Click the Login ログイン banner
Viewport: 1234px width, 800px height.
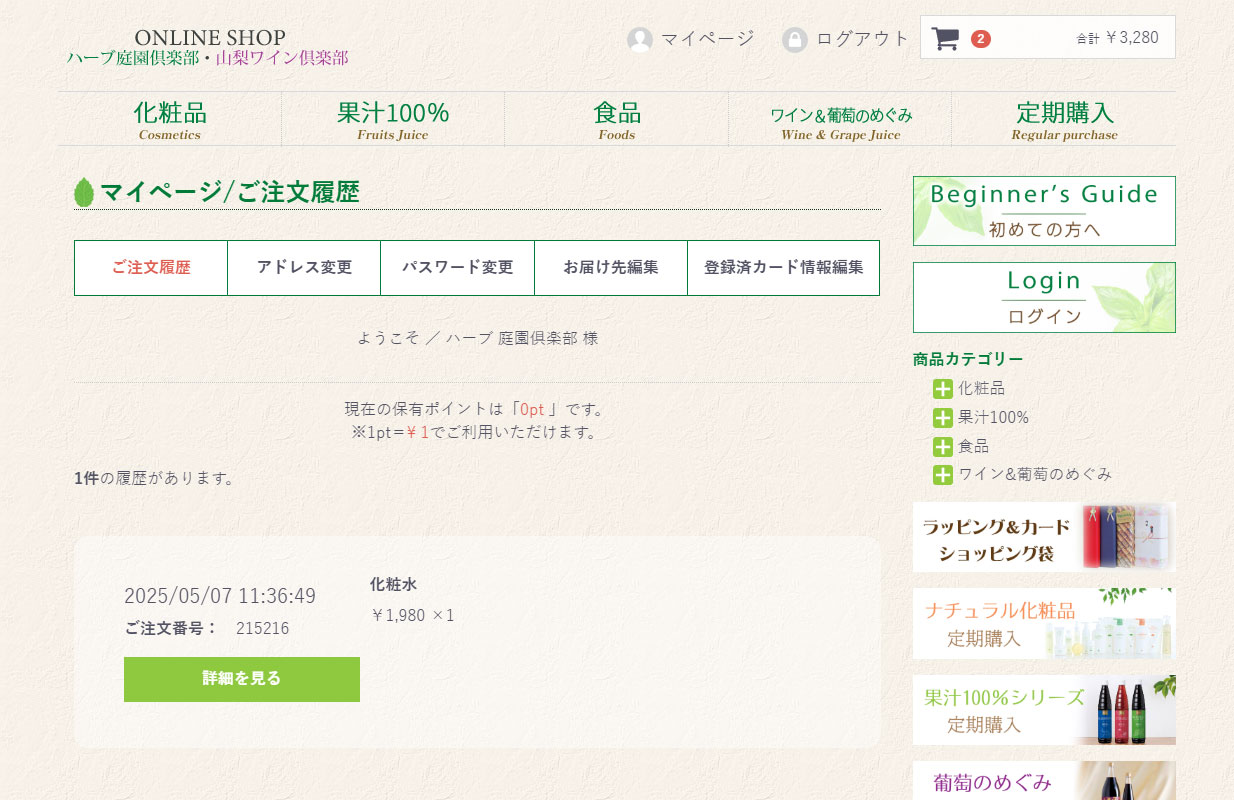1044,298
